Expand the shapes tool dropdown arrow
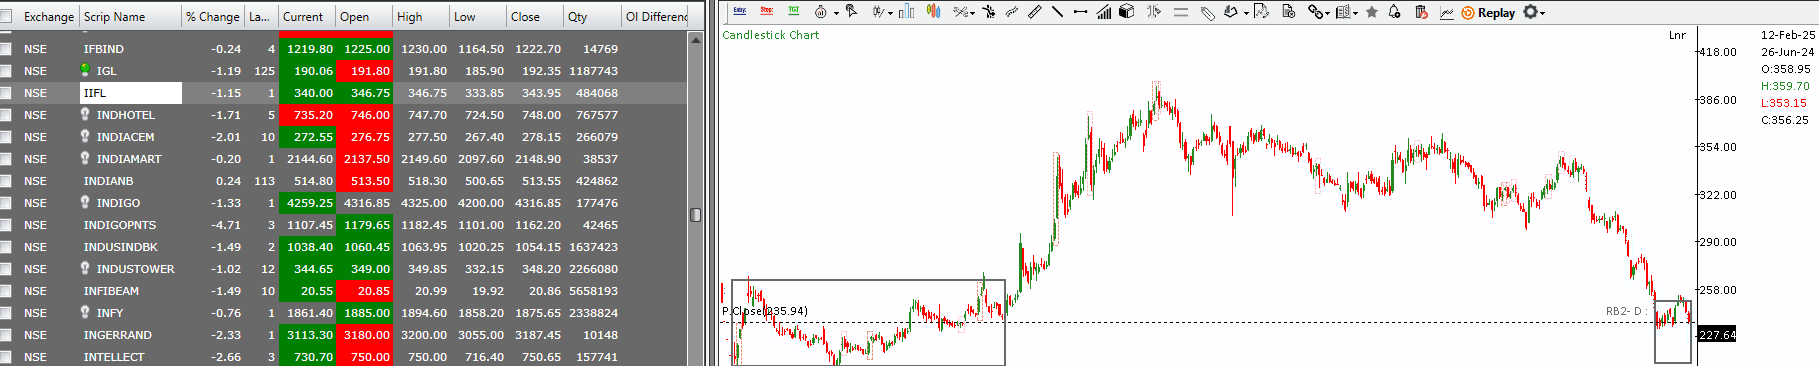Screen dimensions: 1819x366 coord(1246,13)
